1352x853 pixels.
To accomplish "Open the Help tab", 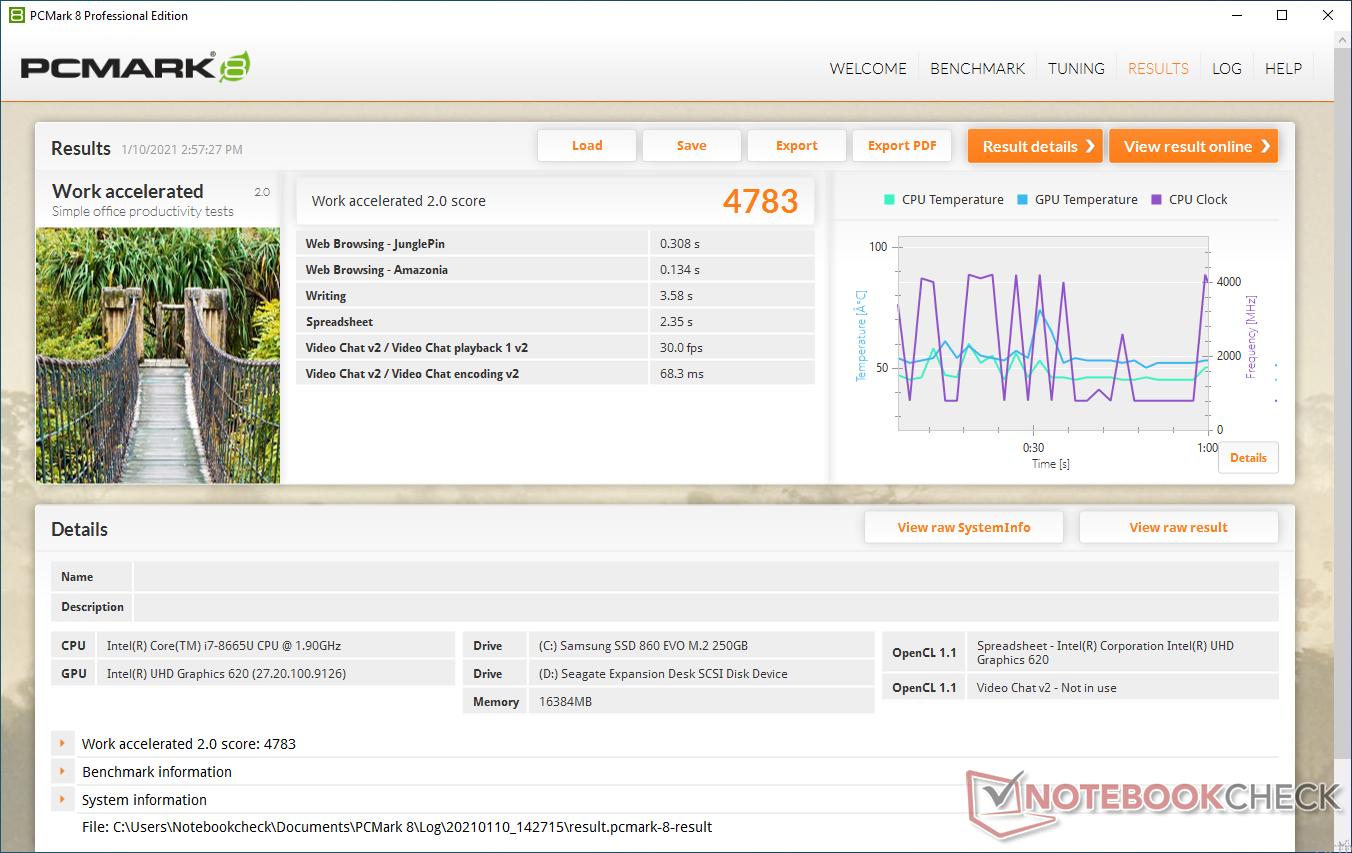I will (x=1283, y=69).
